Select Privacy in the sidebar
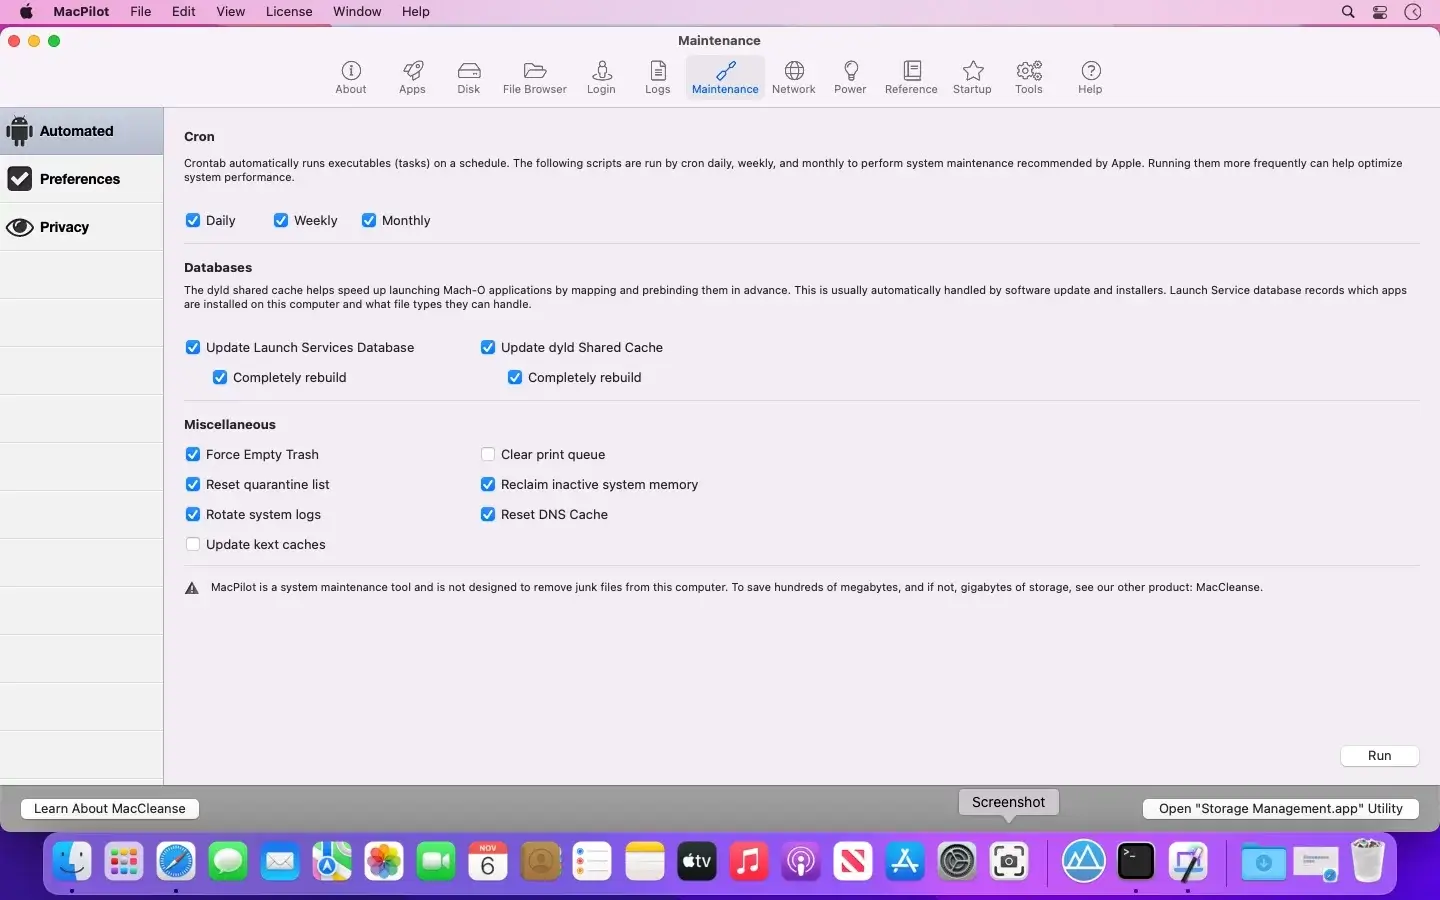Screen dimensions: 1440x900 pos(82,227)
